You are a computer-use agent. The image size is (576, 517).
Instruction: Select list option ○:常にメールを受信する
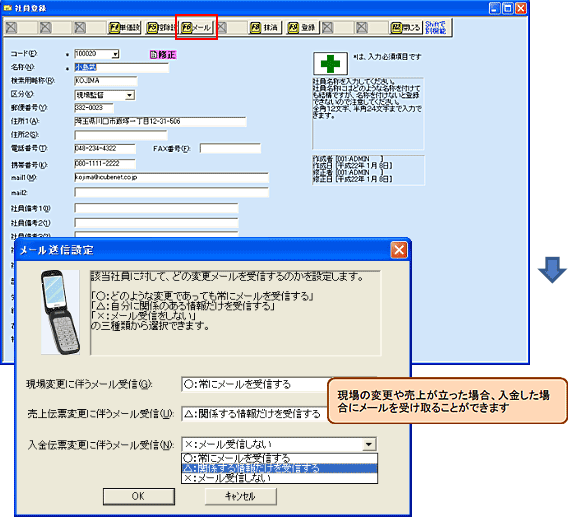tap(280, 458)
